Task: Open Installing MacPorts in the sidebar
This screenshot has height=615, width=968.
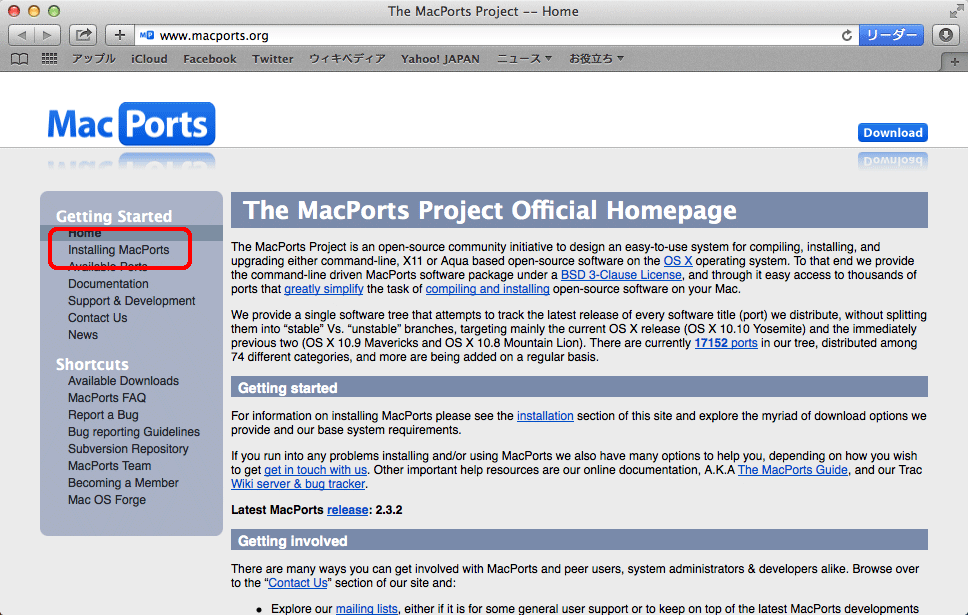Action: 119,250
